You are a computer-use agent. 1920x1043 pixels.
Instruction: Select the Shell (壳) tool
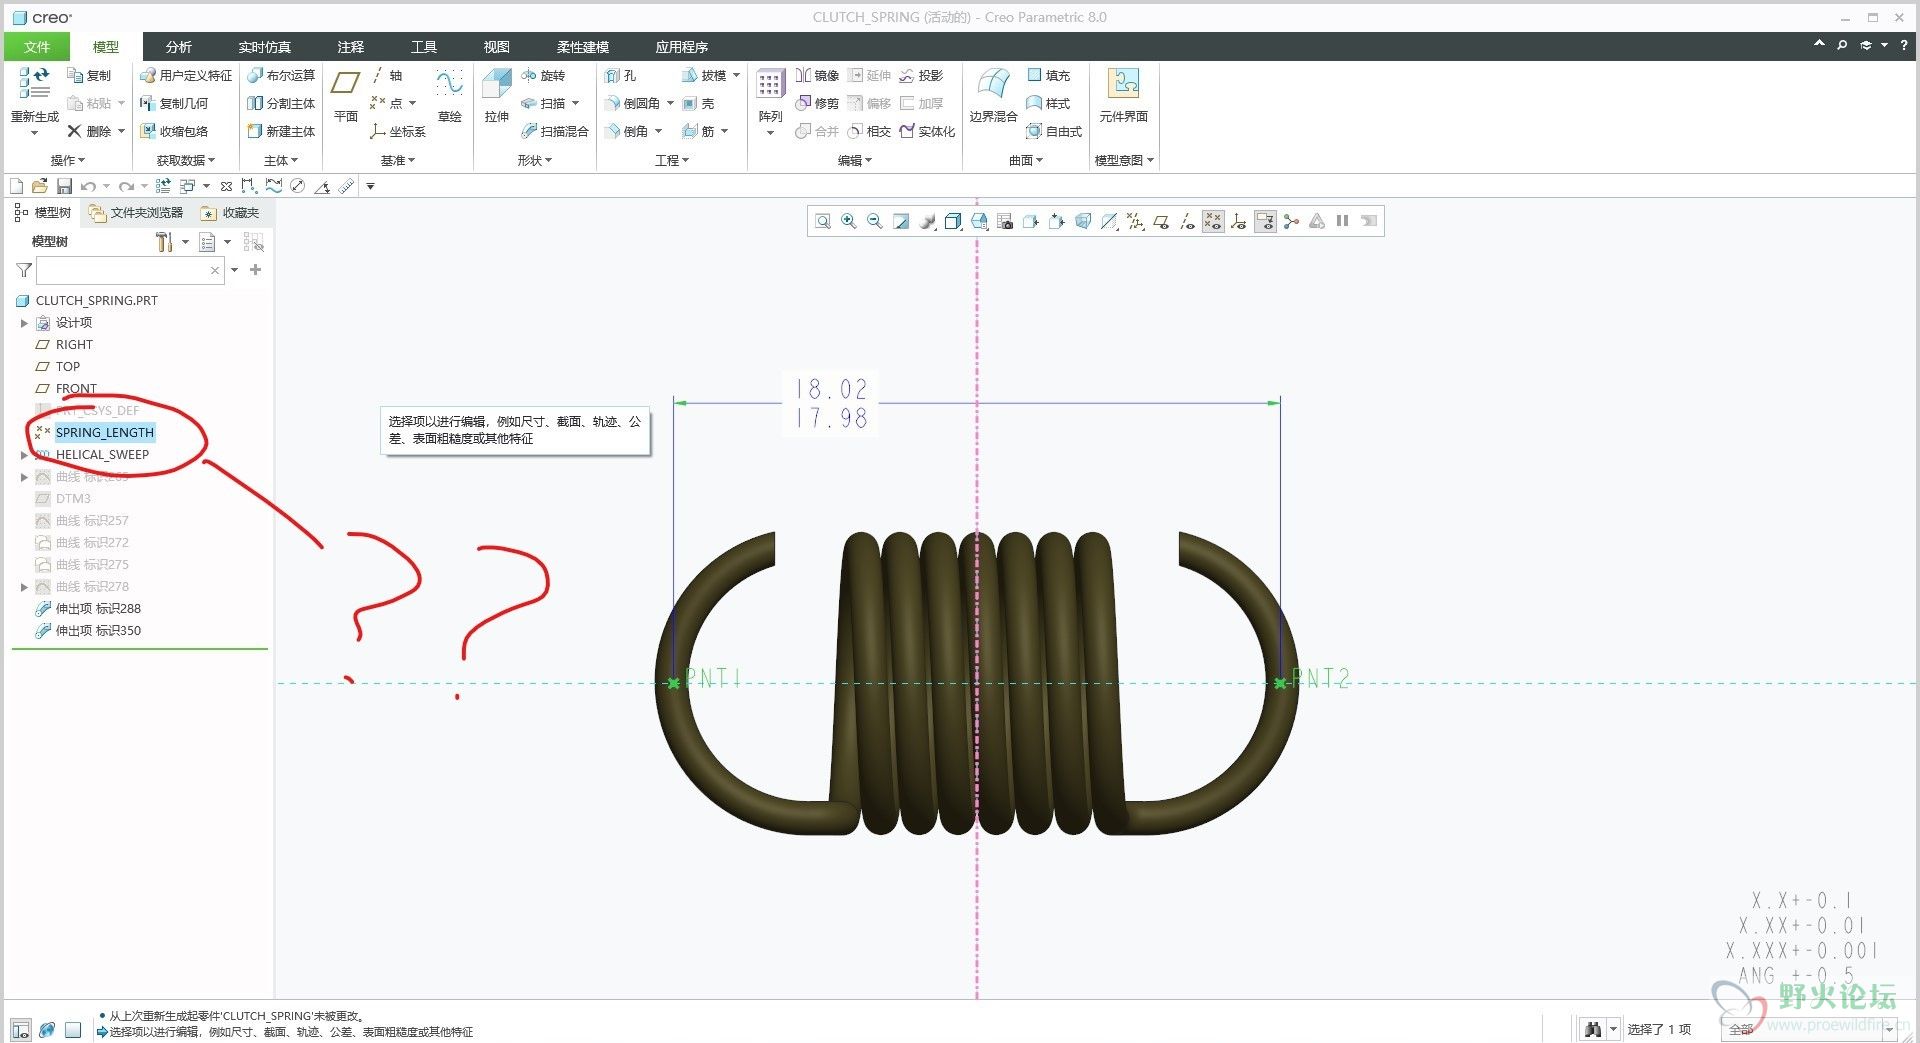[698, 103]
